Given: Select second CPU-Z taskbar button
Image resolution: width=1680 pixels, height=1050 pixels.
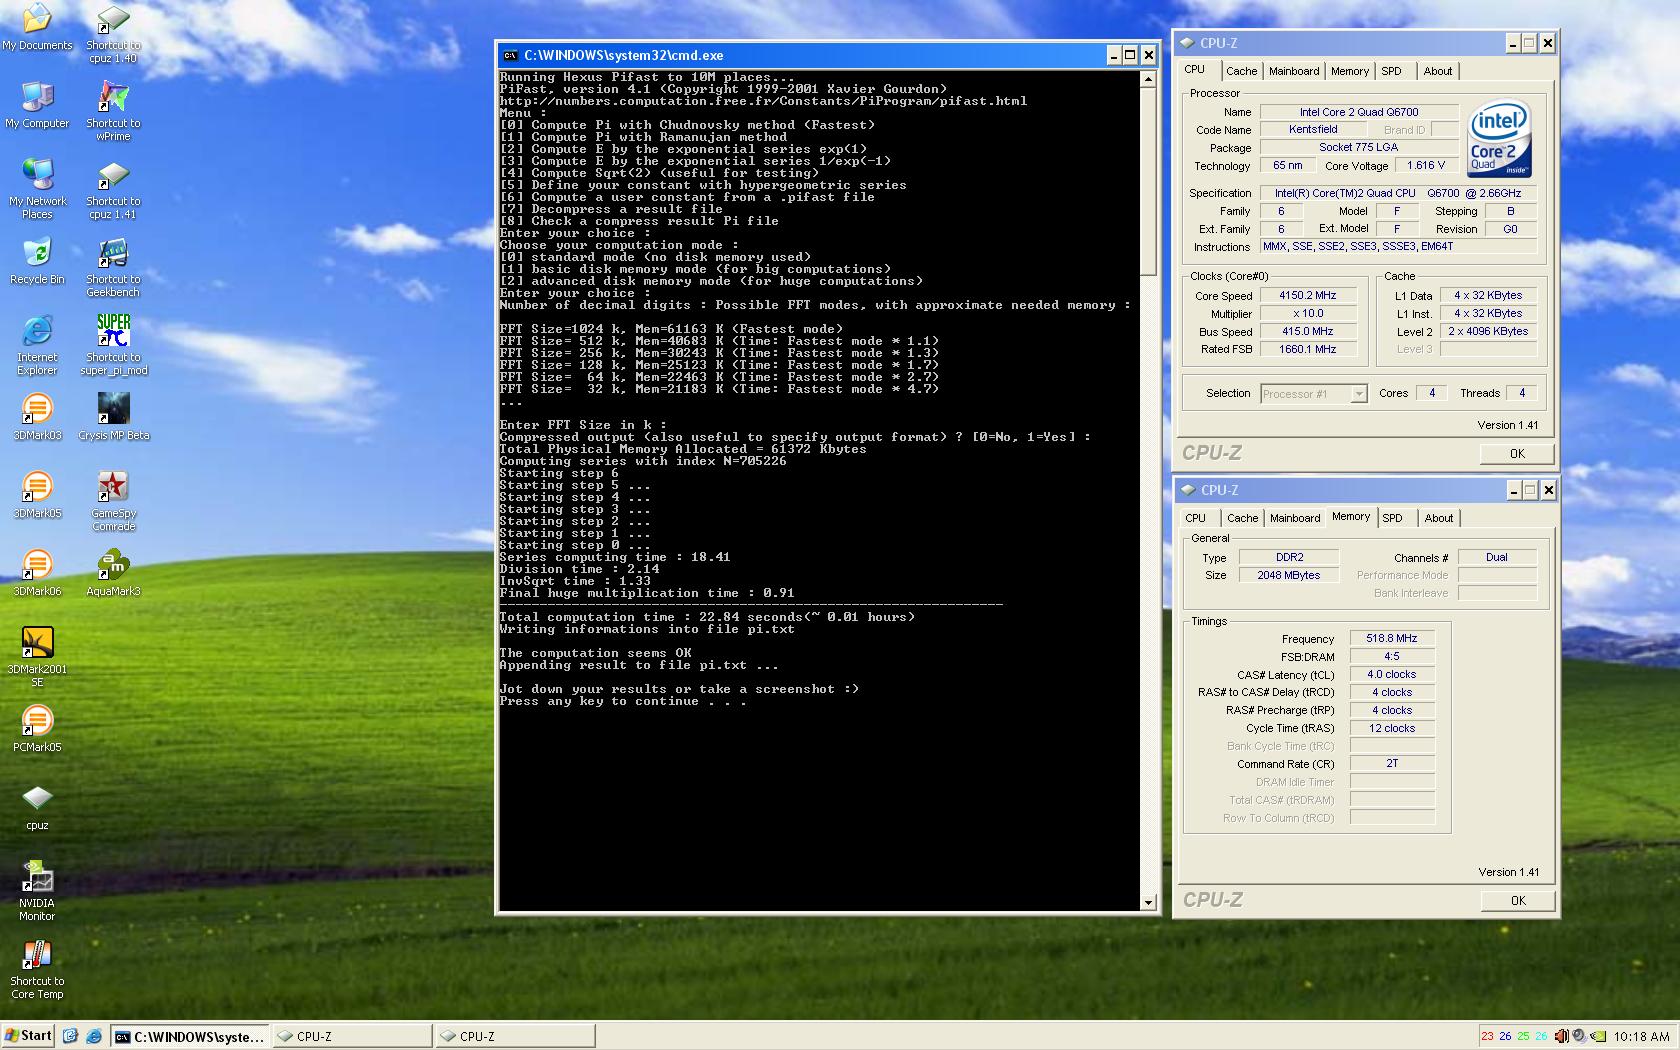Looking at the screenshot, I should click(x=515, y=1036).
